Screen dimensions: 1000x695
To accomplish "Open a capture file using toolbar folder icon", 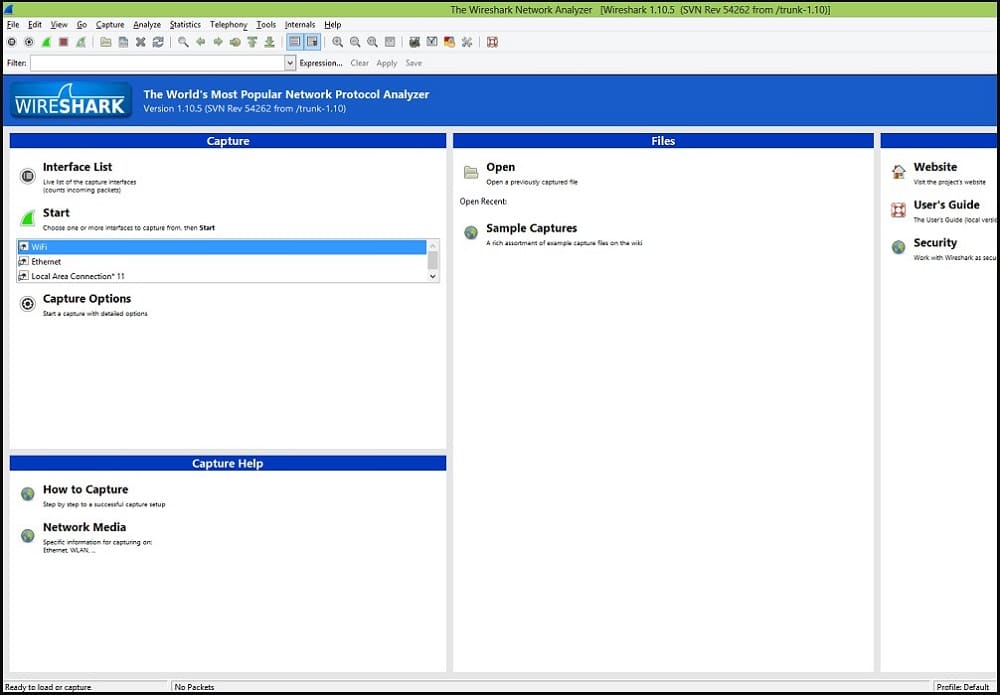I will point(106,42).
